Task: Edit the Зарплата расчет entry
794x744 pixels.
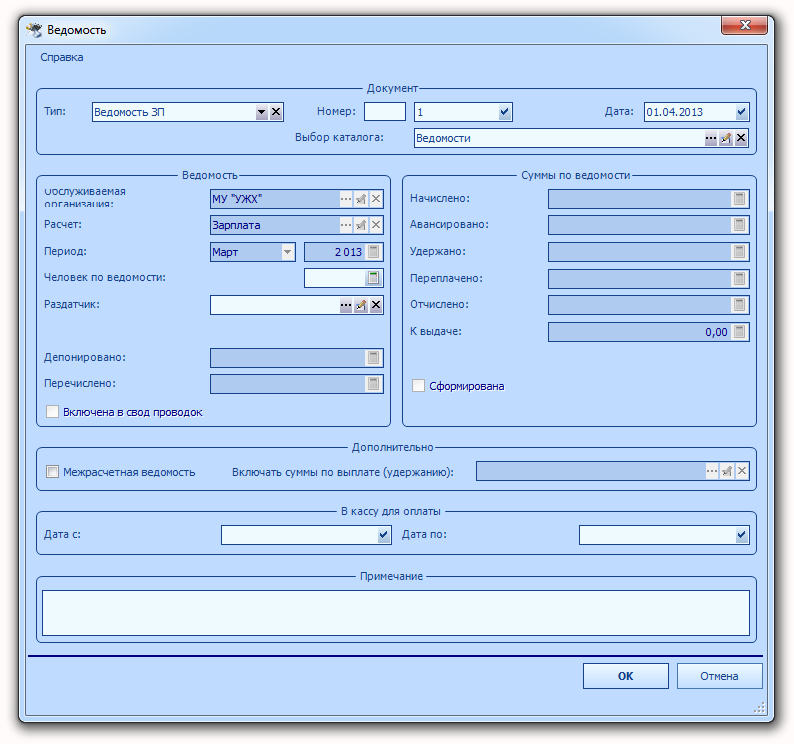Action: (361, 225)
